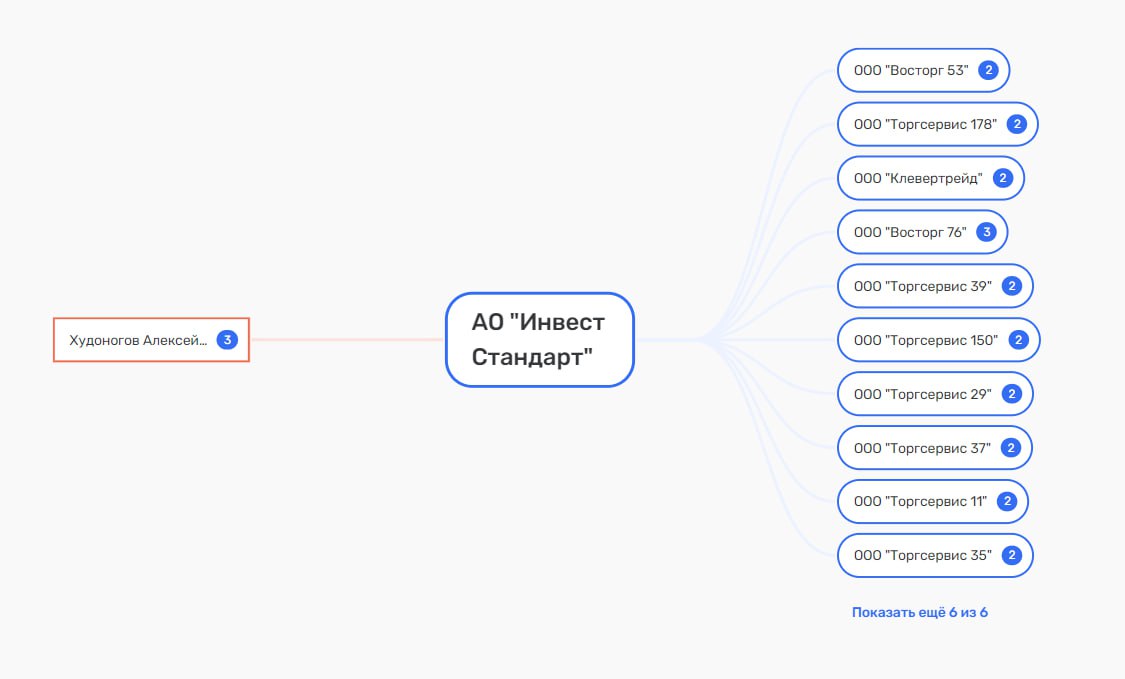Image resolution: width=1125 pixels, height=679 pixels.
Task: Click the badge 3 on Восторг 76
Action: 986,232
